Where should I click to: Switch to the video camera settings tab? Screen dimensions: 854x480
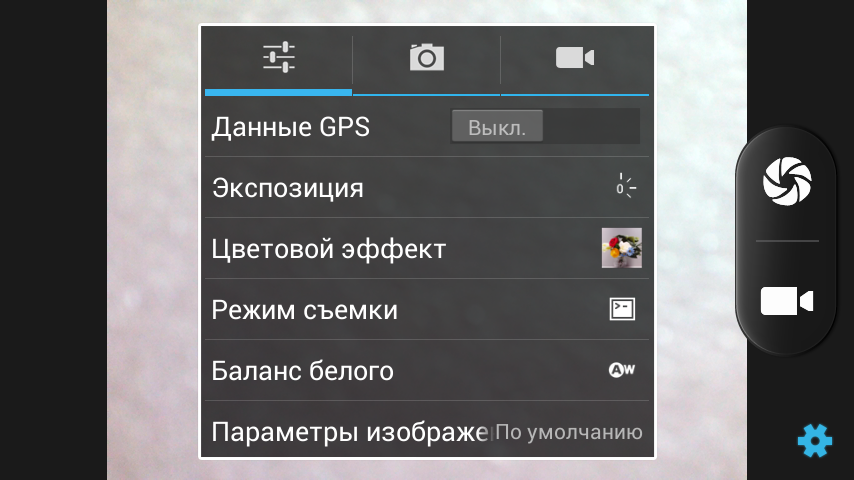pyautogui.click(x=575, y=61)
